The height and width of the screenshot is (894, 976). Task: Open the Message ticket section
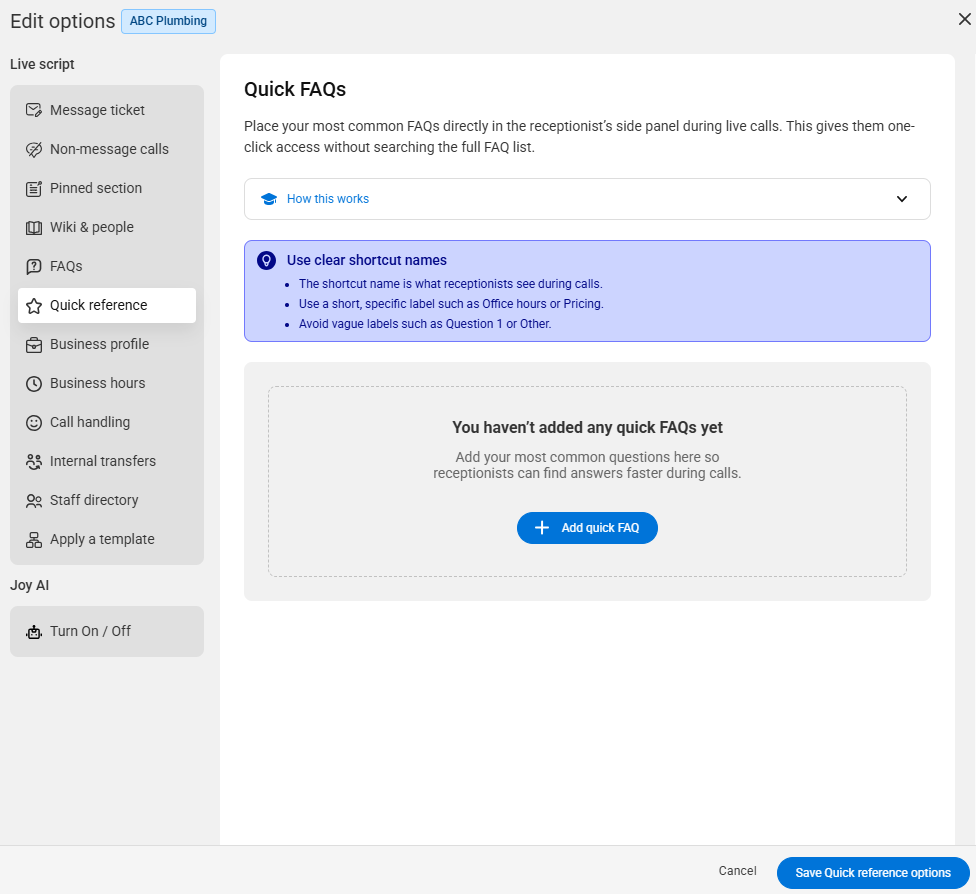[107, 110]
